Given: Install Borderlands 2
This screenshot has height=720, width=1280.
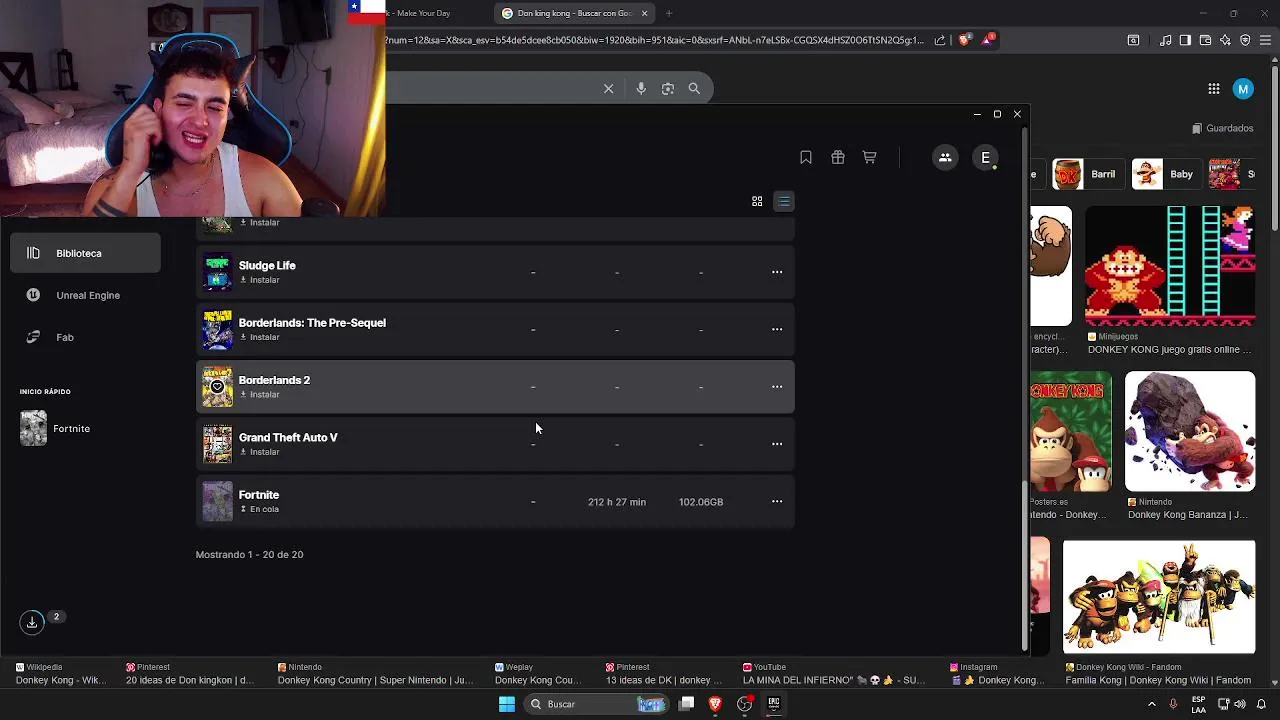Looking at the screenshot, I should (x=260, y=394).
